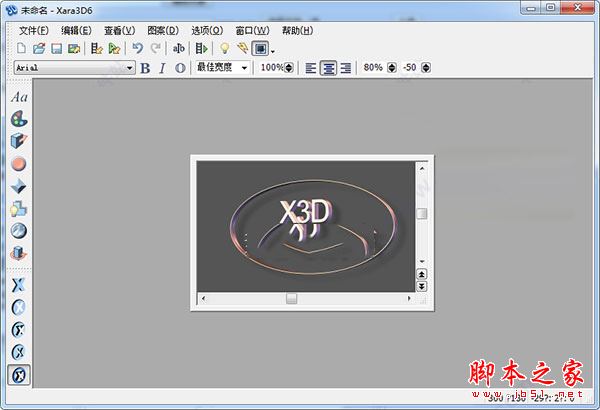Click the export image icon
Viewport: 600px width, 410px height.
point(74,49)
